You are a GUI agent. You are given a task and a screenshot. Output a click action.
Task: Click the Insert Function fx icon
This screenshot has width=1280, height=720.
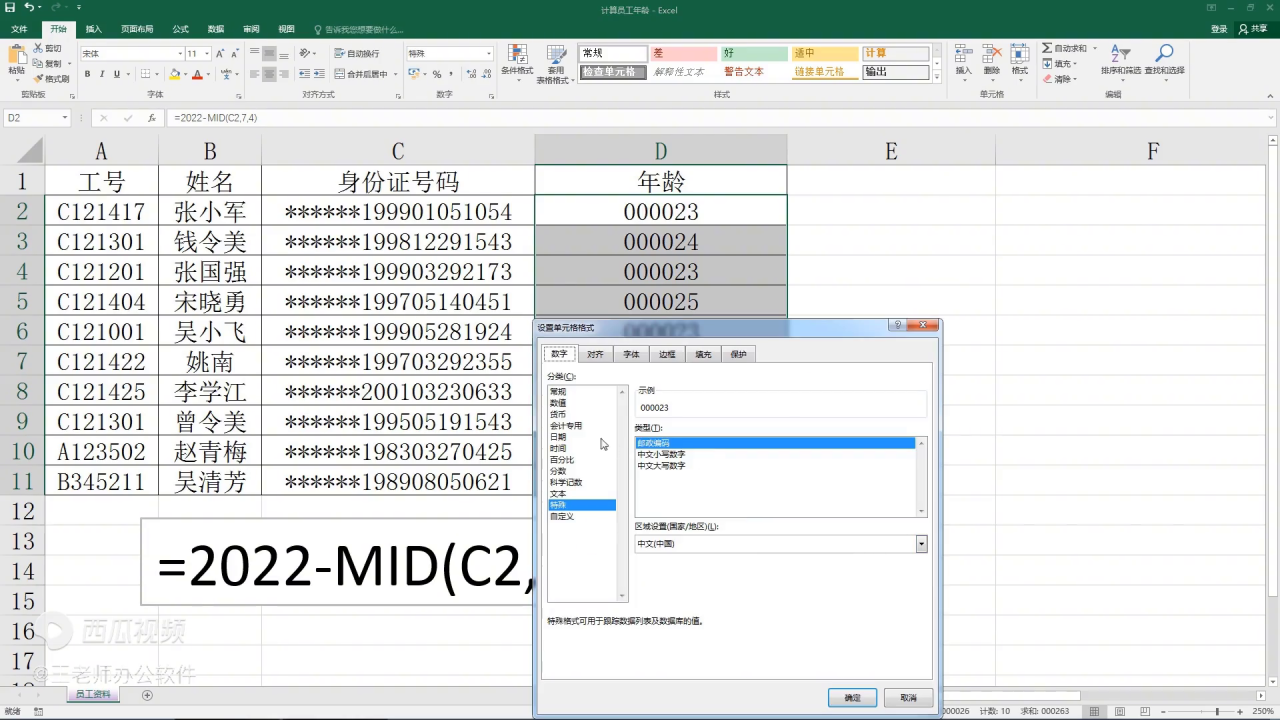click(x=152, y=118)
